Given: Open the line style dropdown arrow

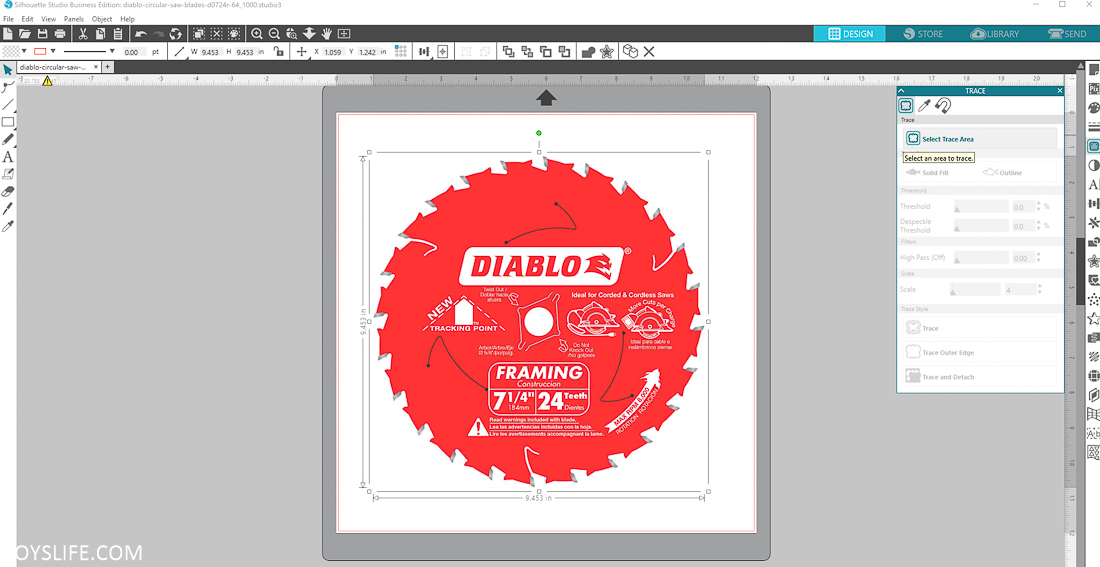Looking at the screenshot, I should [112, 51].
